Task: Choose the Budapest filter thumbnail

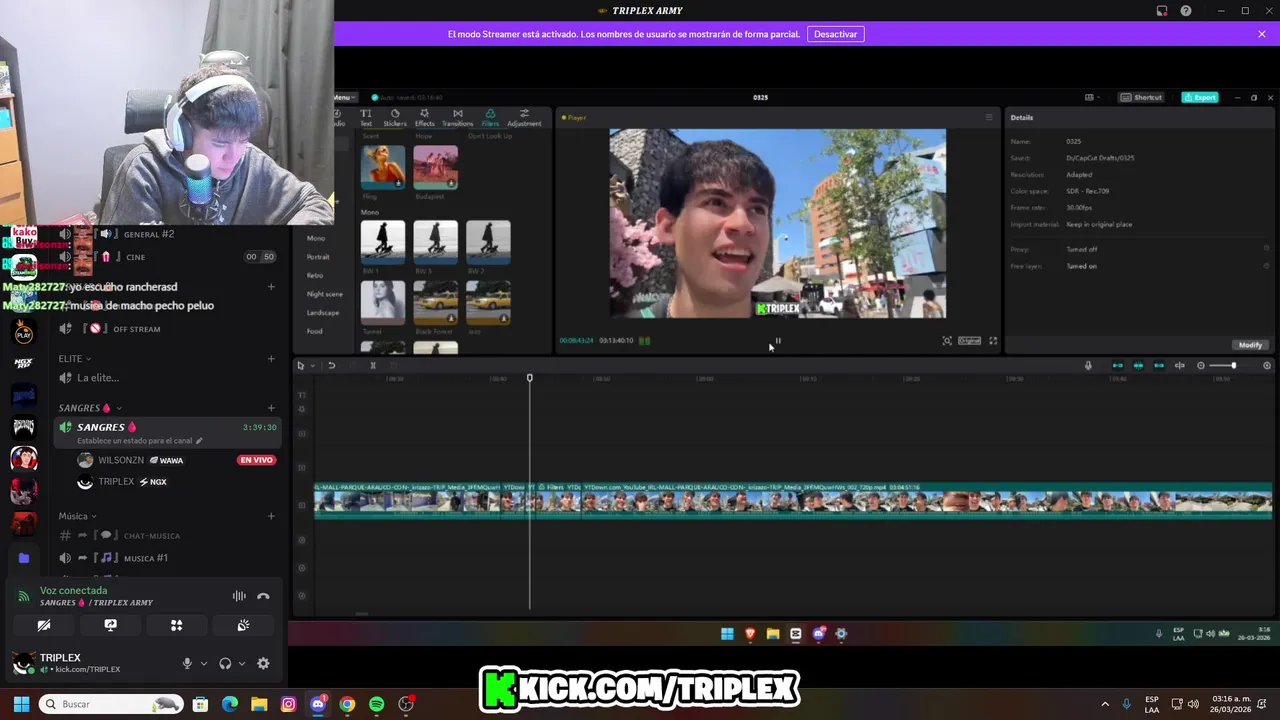Action: (x=436, y=167)
